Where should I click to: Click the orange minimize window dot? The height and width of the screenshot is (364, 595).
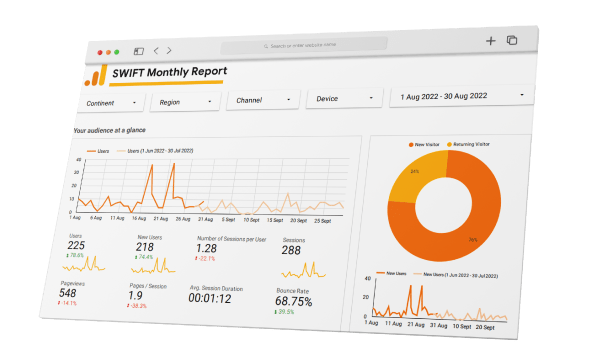coord(108,52)
